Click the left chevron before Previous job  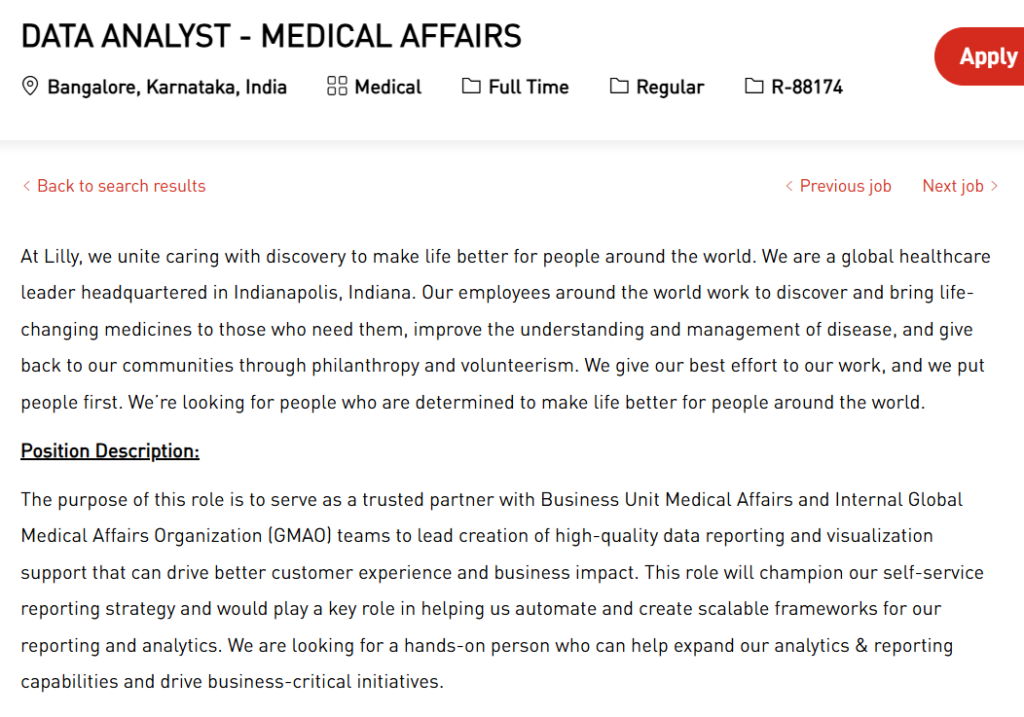click(789, 186)
